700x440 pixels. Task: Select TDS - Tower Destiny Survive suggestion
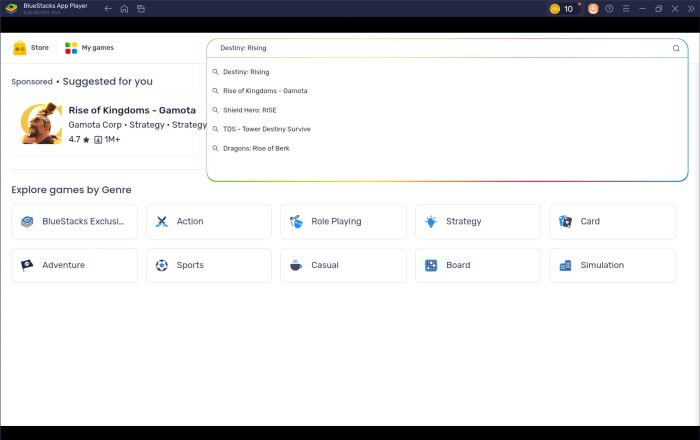click(447, 129)
